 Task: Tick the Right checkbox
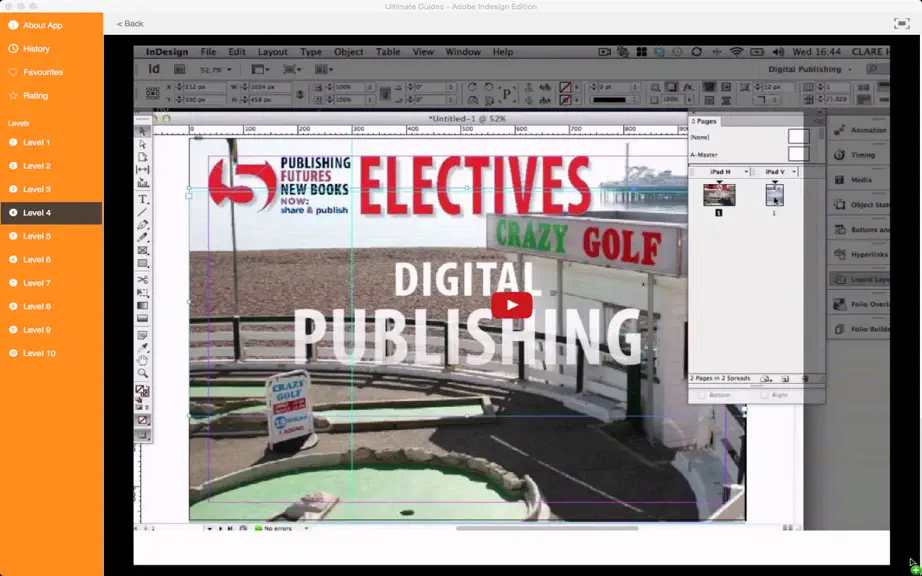click(x=764, y=396)
